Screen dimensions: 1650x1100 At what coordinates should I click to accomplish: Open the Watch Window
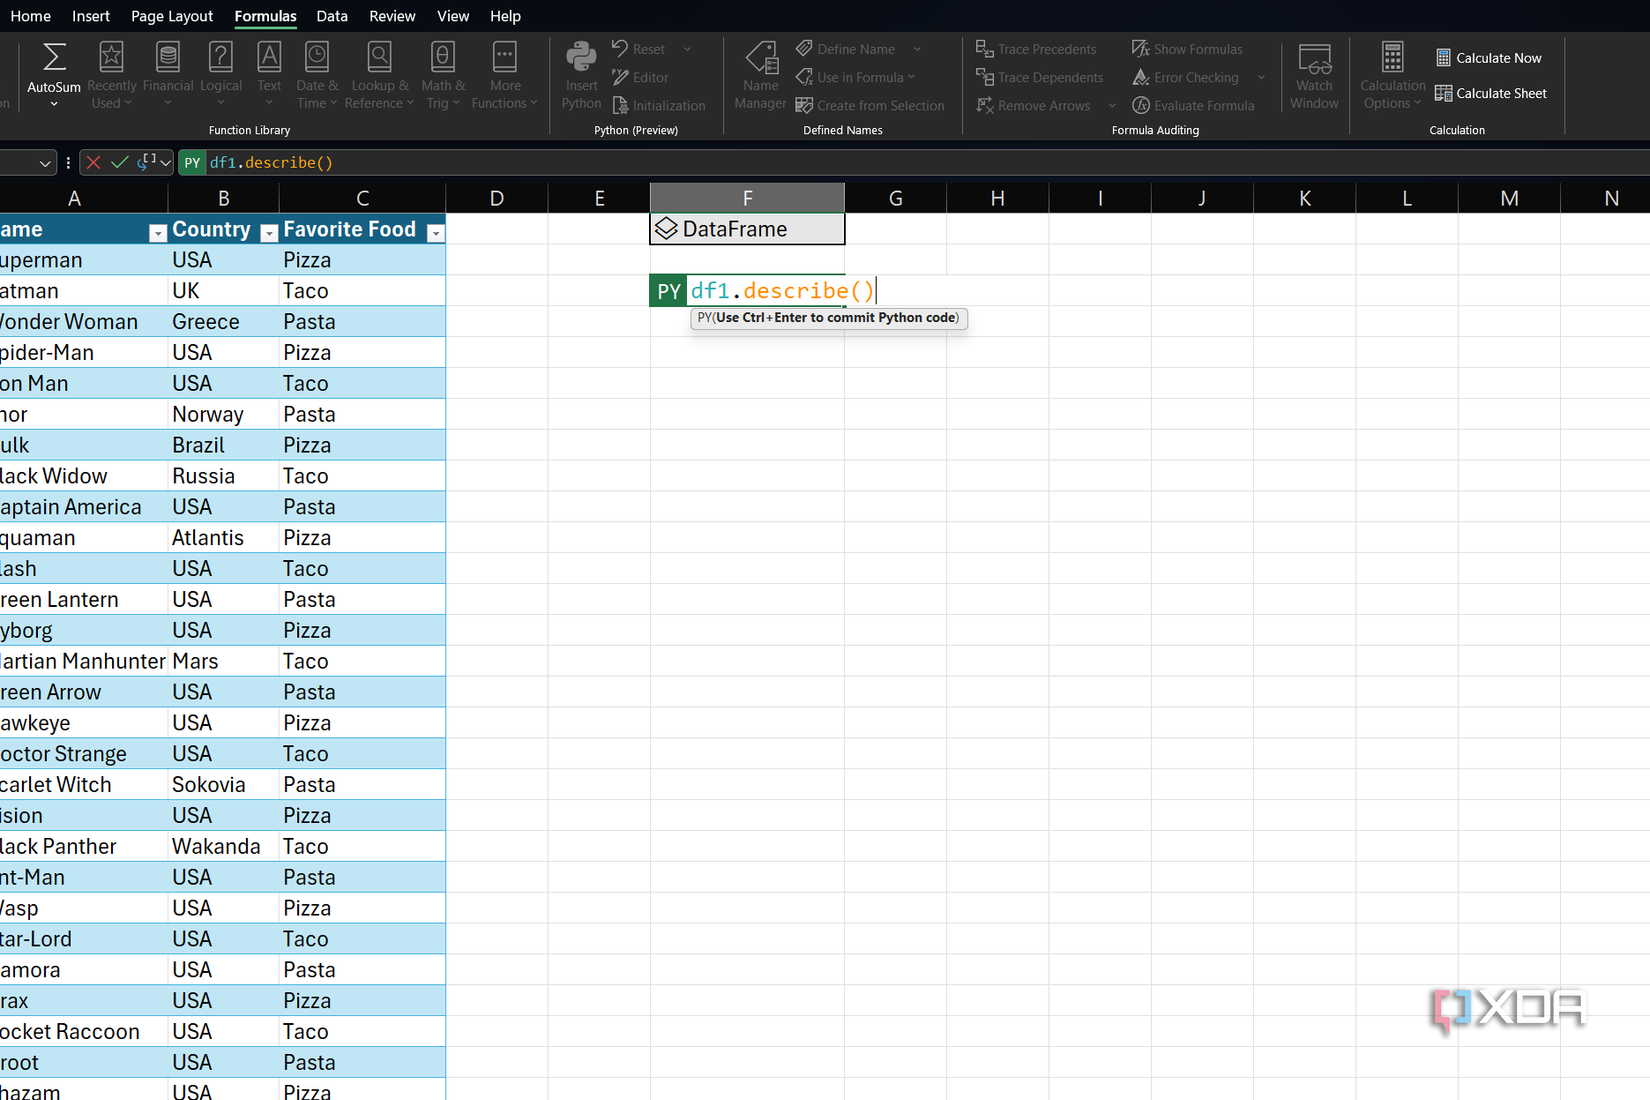click(1314, 72)
